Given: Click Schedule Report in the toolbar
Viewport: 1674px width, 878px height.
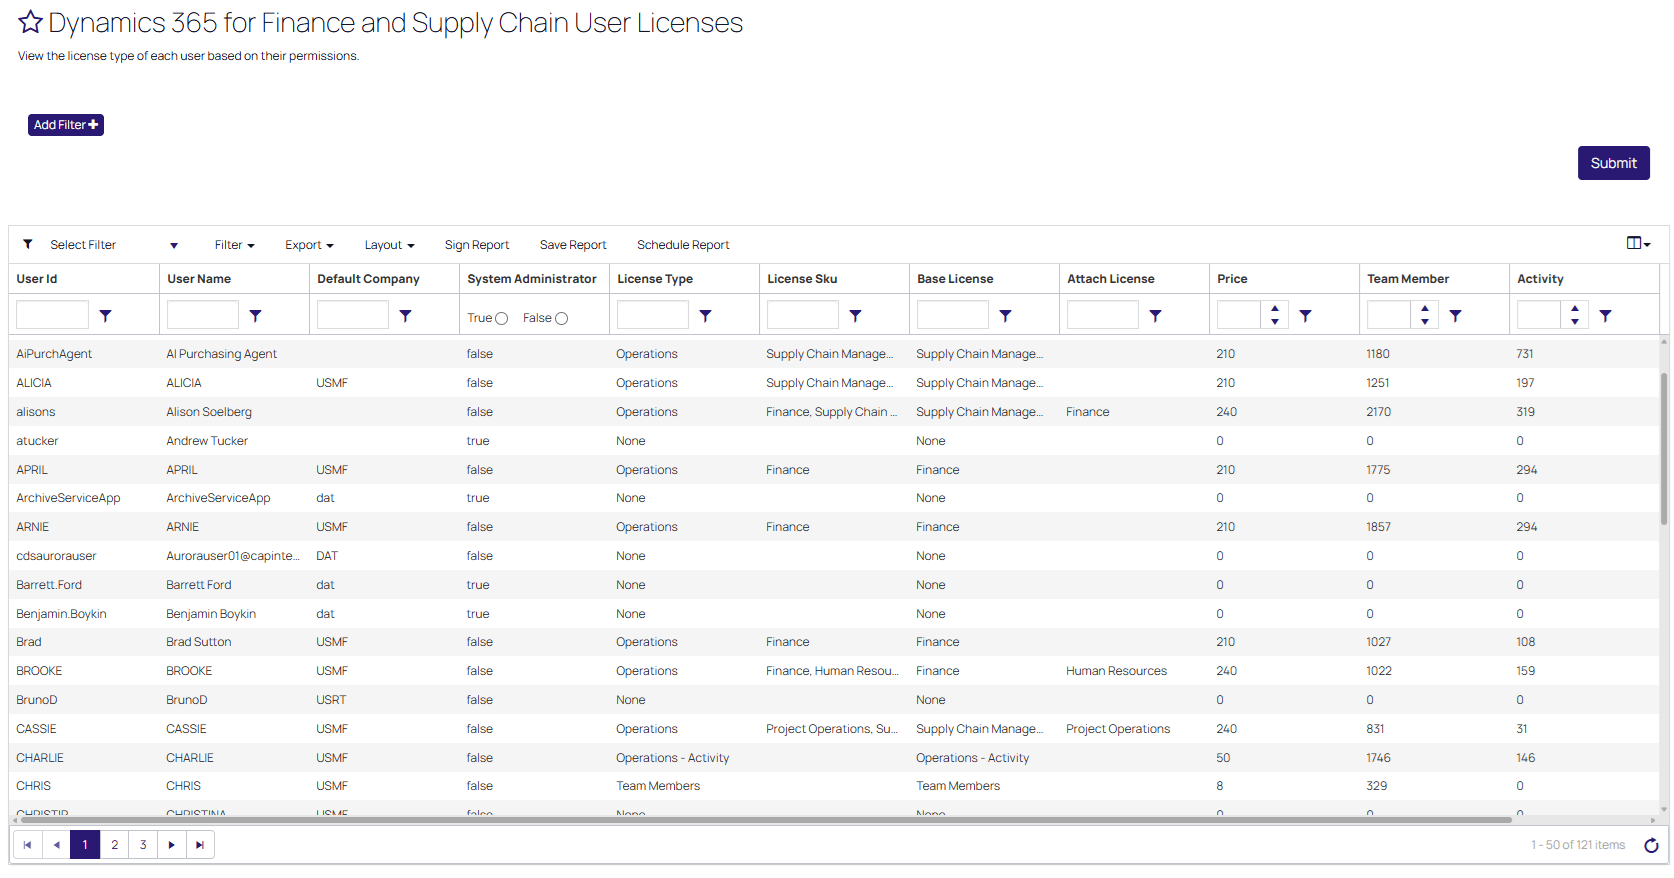Looking at the screenshot, I should [683, 245].
